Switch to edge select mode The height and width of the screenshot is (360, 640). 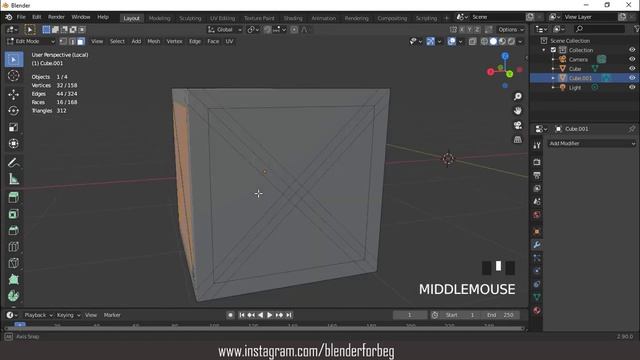pos(72,41)
